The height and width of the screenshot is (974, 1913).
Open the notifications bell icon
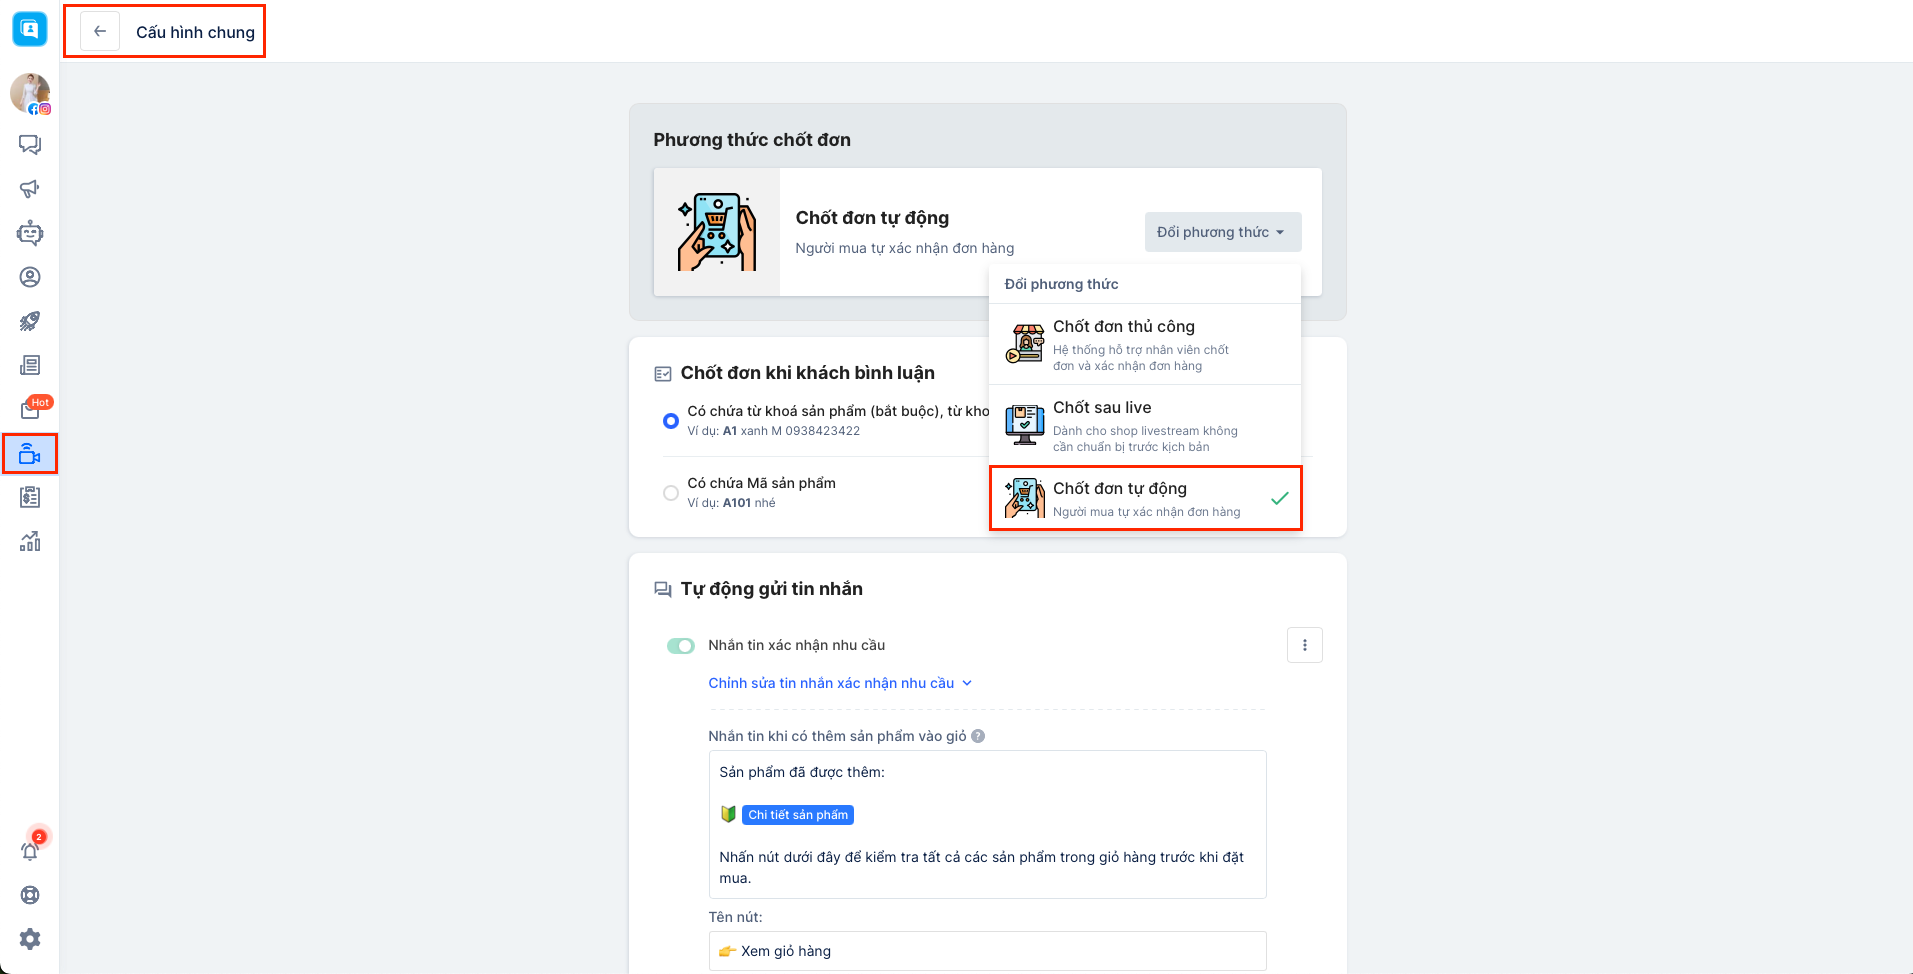tap(30, 851)
